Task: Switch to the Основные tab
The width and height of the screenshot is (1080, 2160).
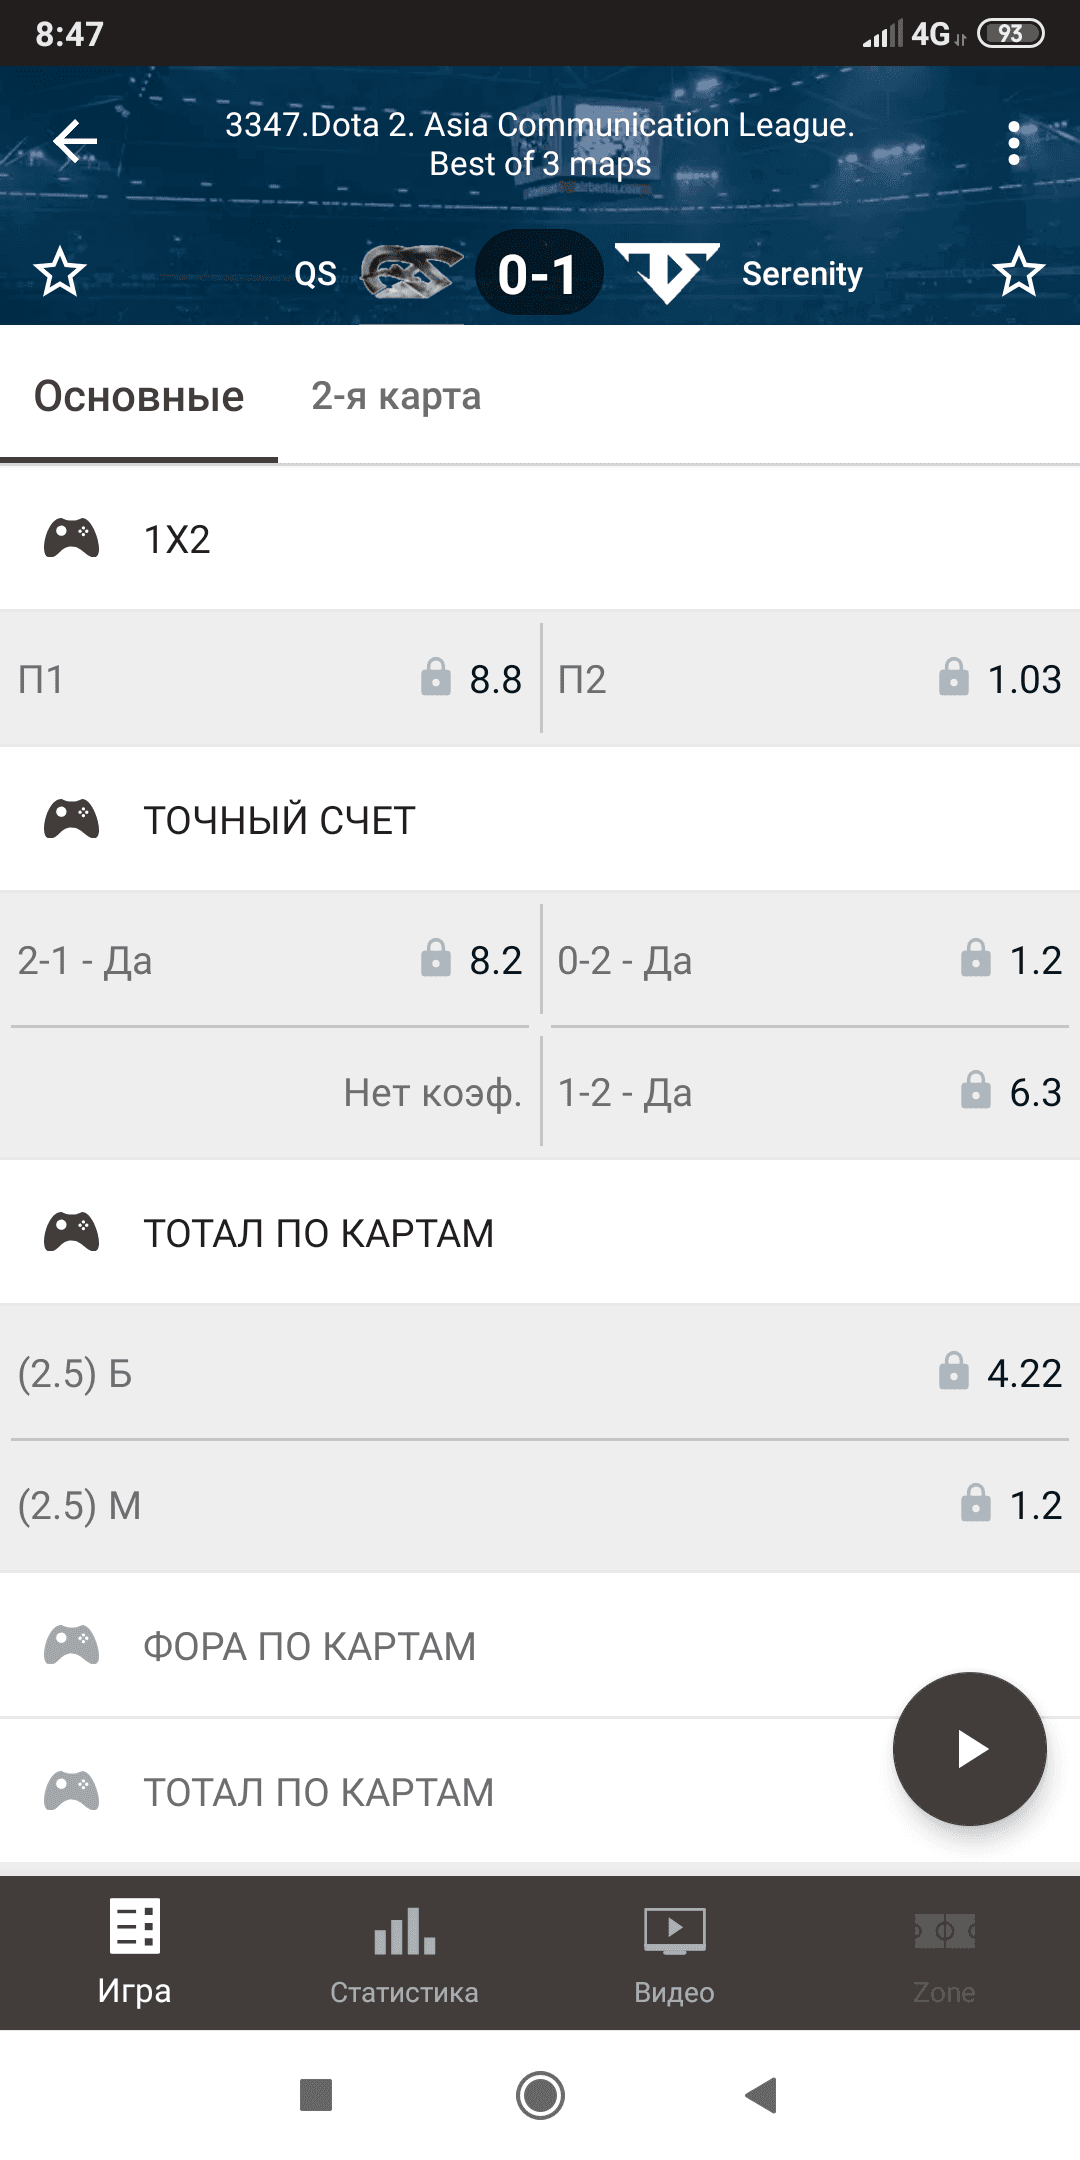Action: tap(139, 397)
